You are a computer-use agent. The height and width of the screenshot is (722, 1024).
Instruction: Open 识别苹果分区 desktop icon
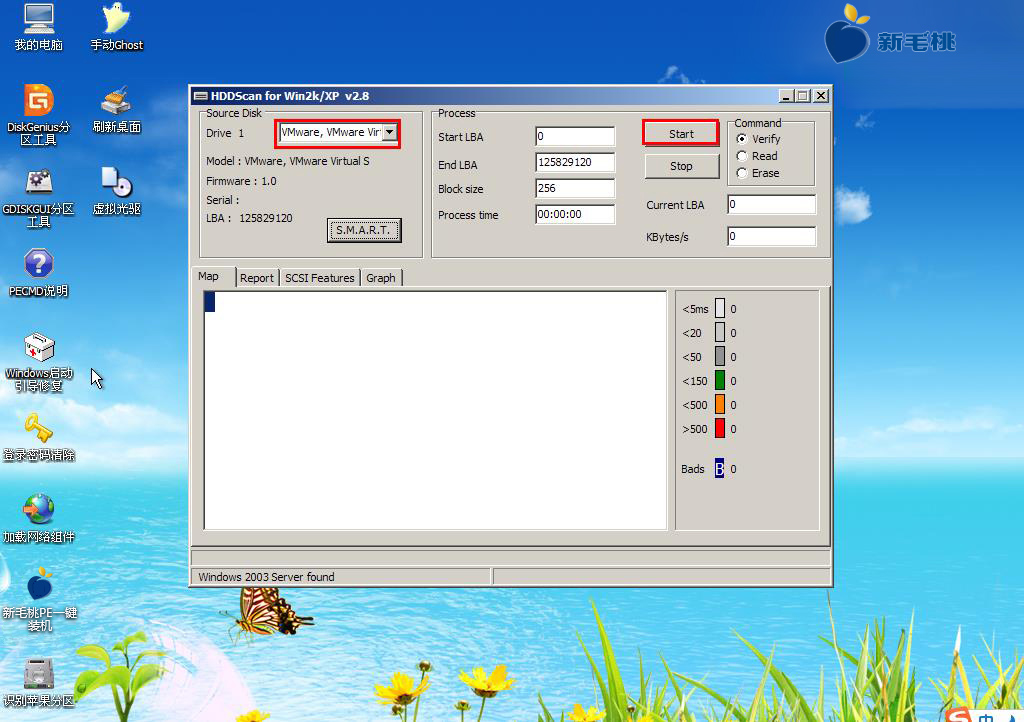tap(39, 683)
